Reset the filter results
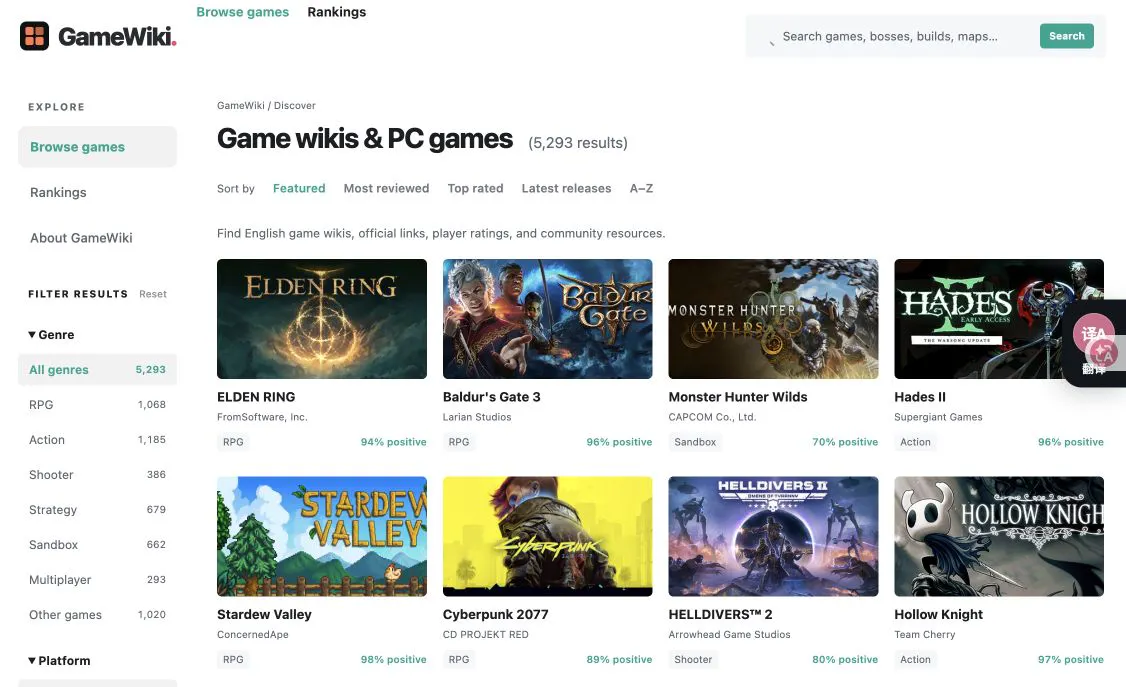Image resolution: width=1126 pixels, height=687 pixels. 153,294
